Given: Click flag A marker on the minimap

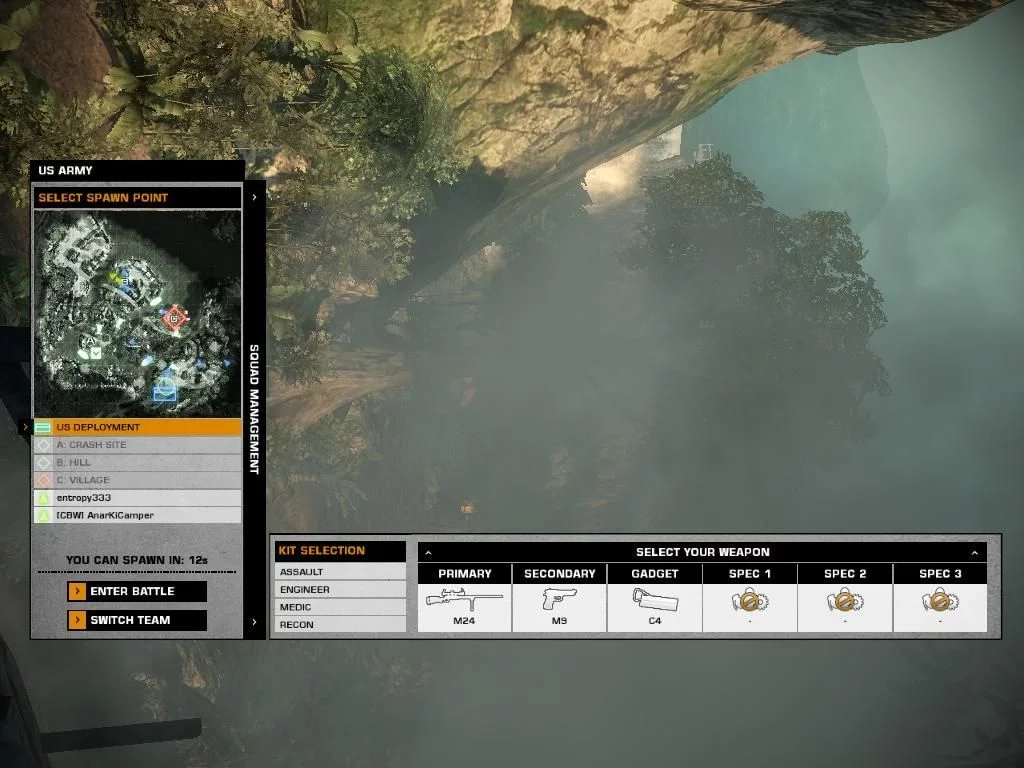Looking at the screenshot, I should [90, 340].
